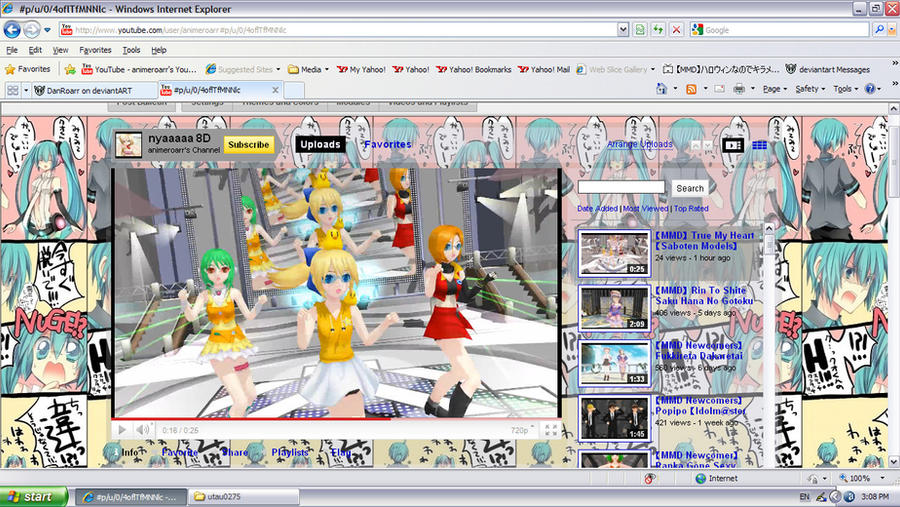The image size is (900, 507).
Task: Open the recent pages dropdown arrow
Action: [47, 30]
